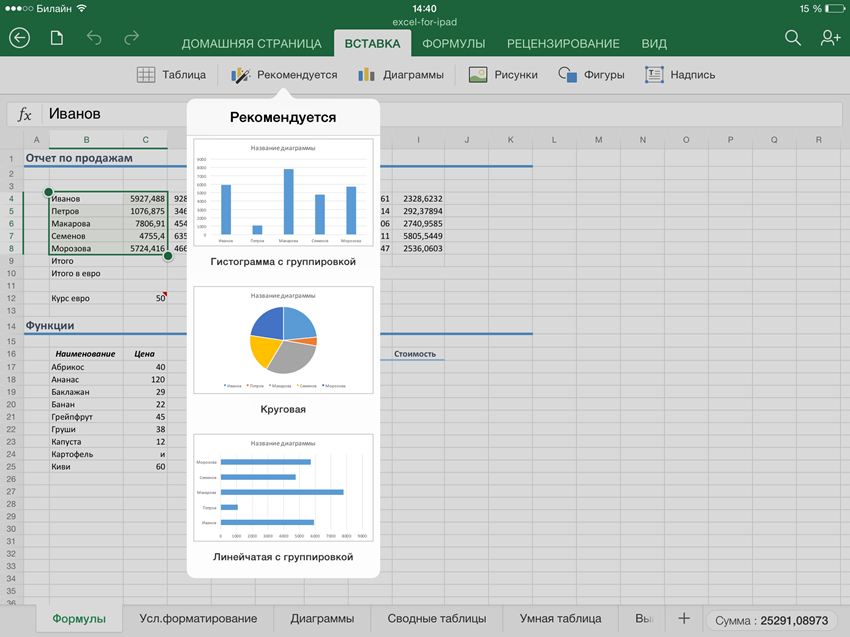Tap the back arrow icon

[20, 38]
